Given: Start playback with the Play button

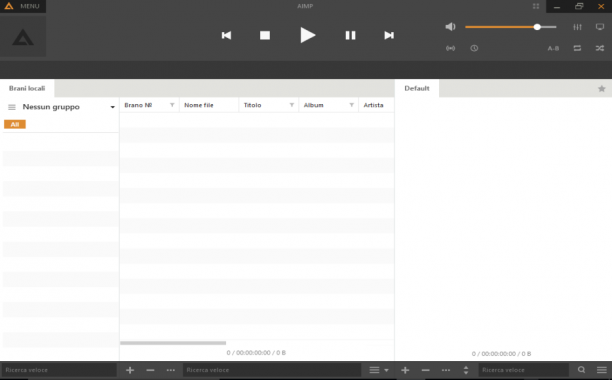Looking at the screenshot, I should click(308, 35).
